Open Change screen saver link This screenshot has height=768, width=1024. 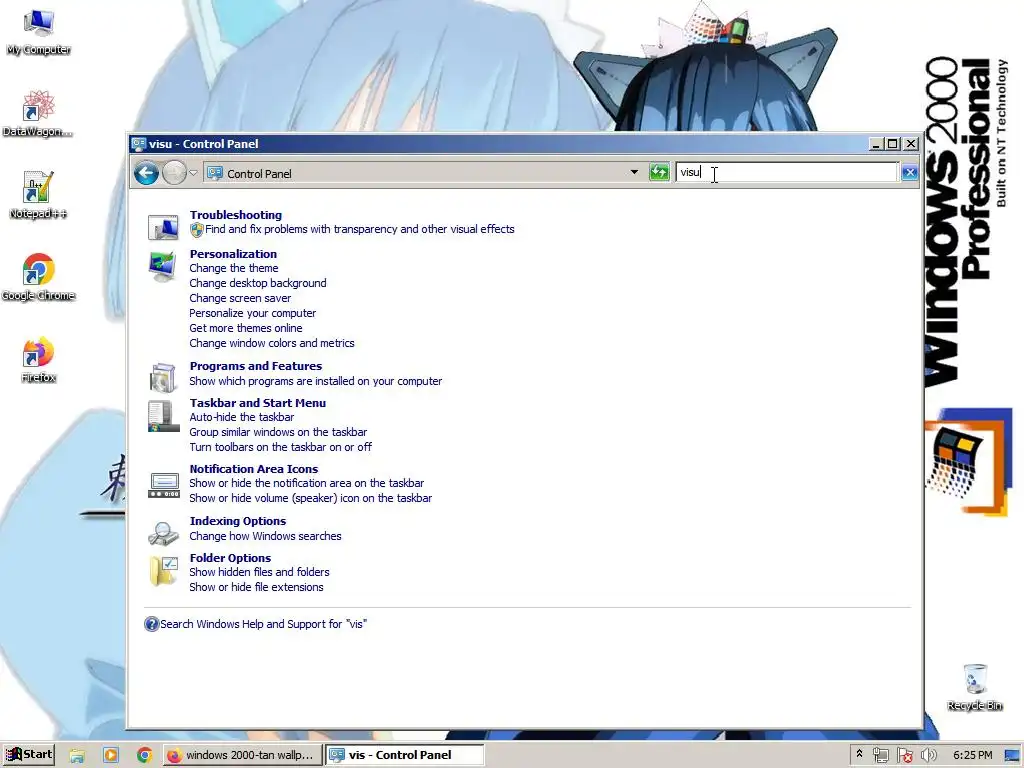(x=240, y=298)
